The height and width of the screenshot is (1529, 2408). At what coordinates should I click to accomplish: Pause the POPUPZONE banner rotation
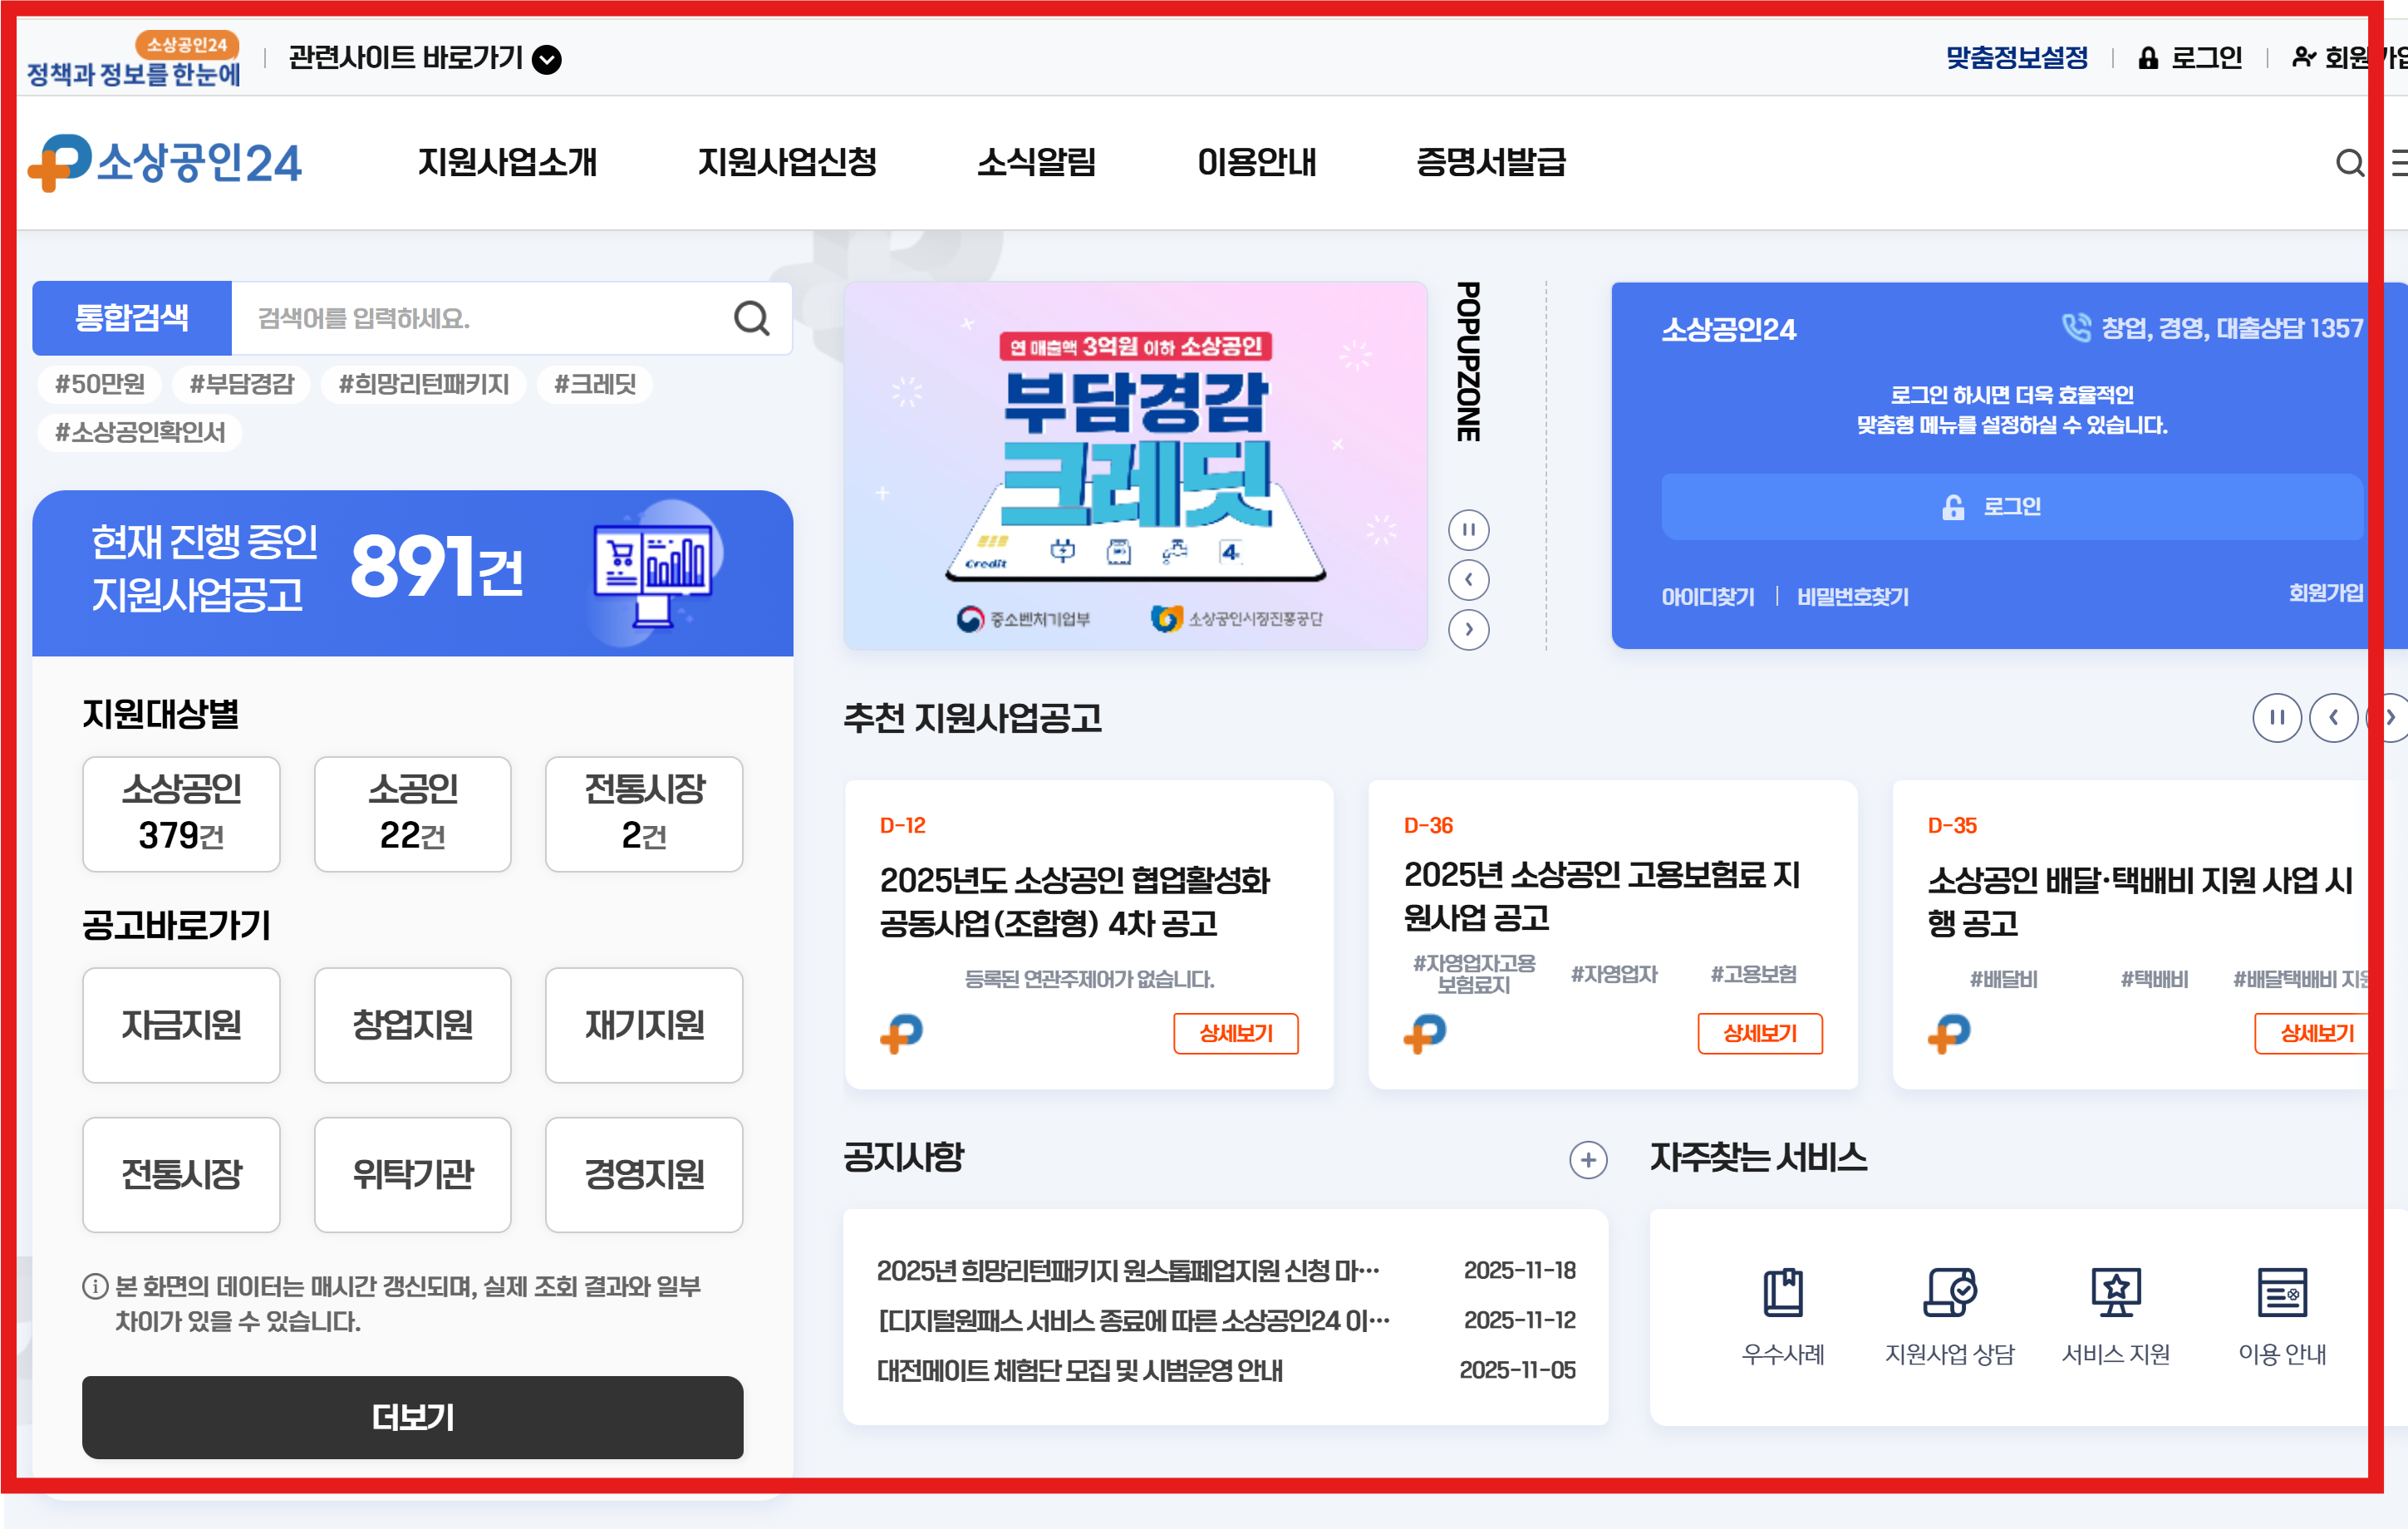[x=1468, y=530]
